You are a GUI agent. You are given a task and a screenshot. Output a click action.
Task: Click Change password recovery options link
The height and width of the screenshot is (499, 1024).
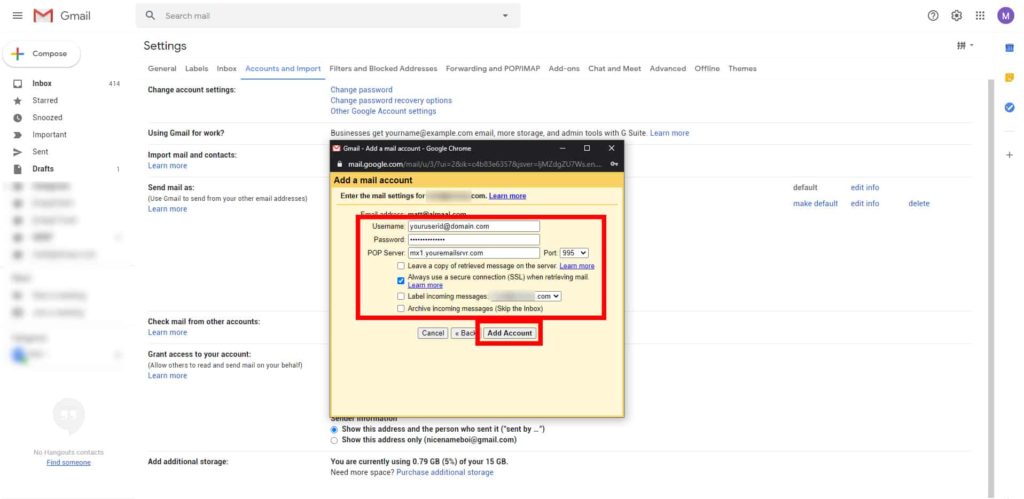(x=391, y=101)
